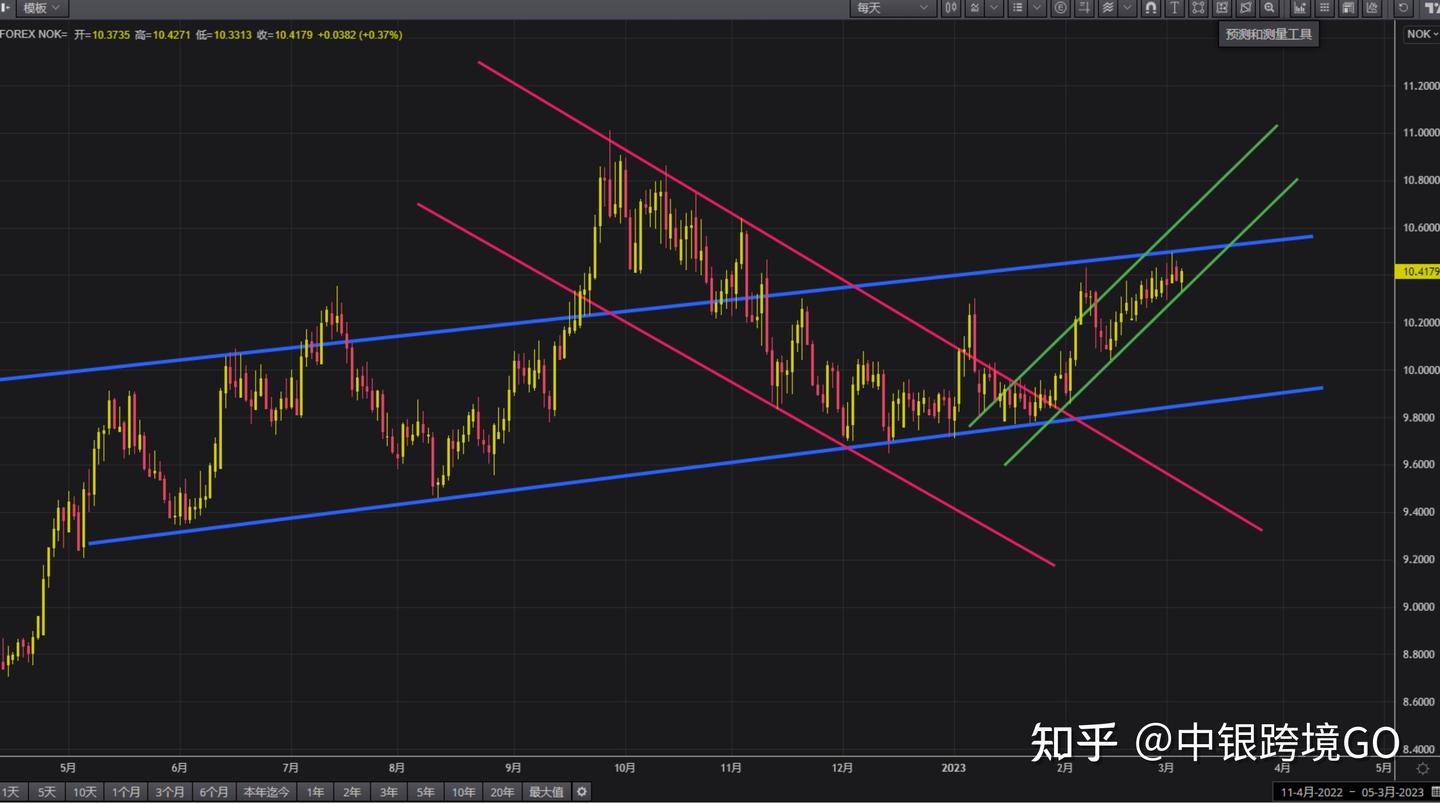Click the chart analysis line icon
This screenshot has height=803, width=1440.
coord(974,8)
